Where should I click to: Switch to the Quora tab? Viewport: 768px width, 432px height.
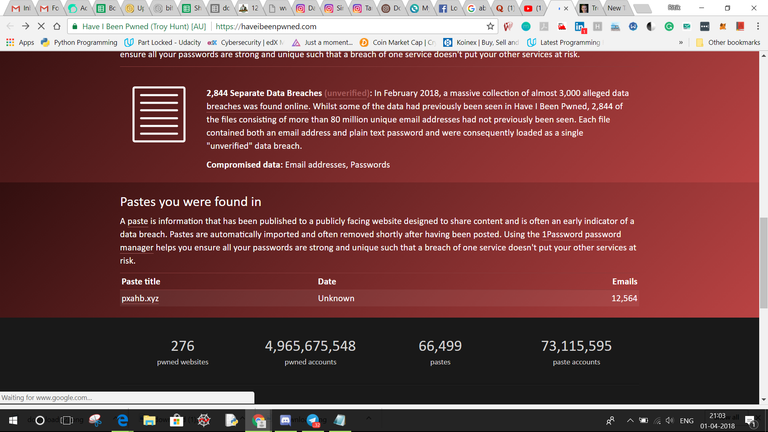pyautogui.click(x=504, y=8)
